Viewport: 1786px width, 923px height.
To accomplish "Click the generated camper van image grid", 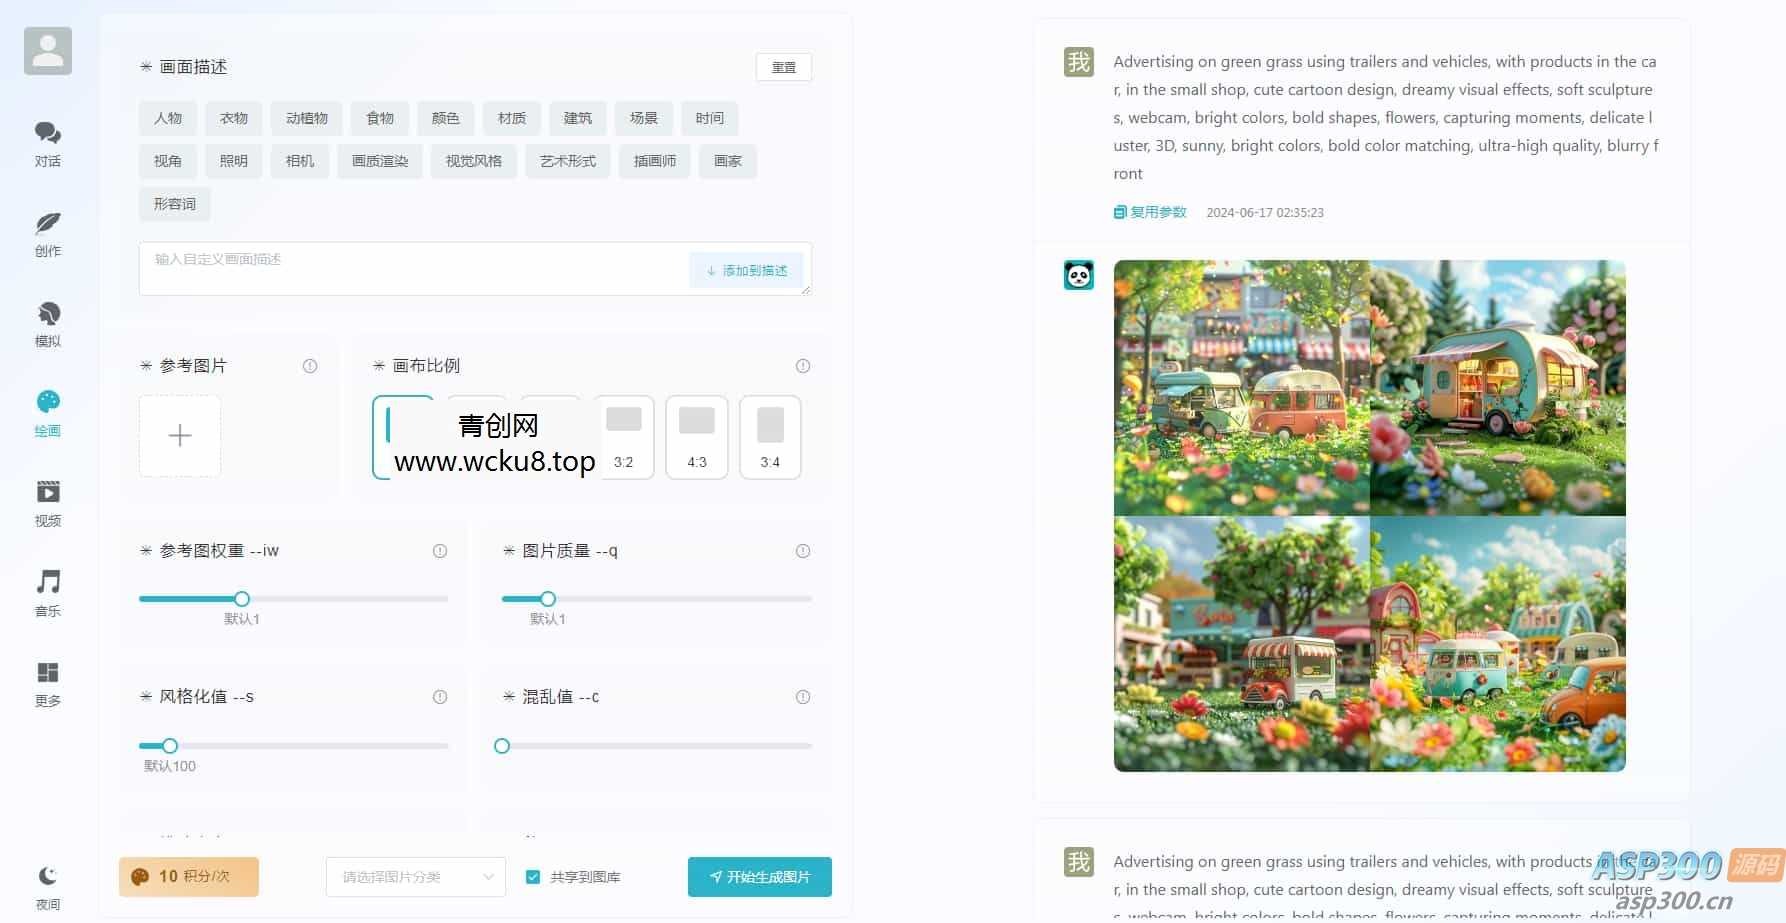I will pos(1369,515).
